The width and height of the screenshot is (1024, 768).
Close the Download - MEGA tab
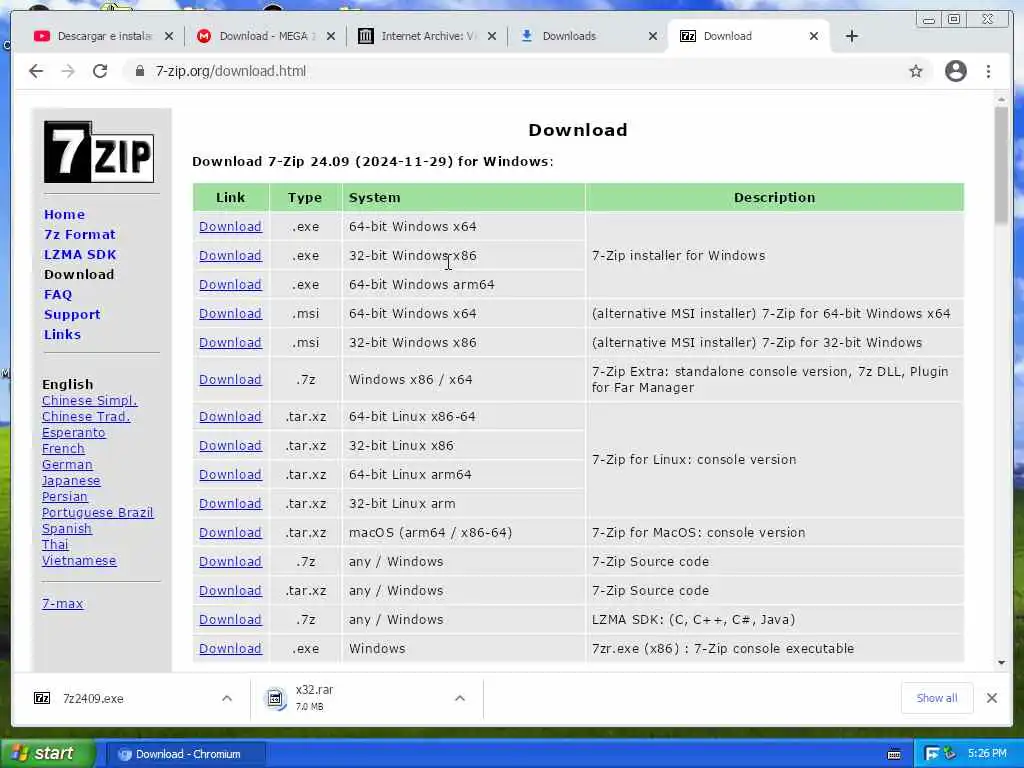pyautogui.click(x=331, y=36)
